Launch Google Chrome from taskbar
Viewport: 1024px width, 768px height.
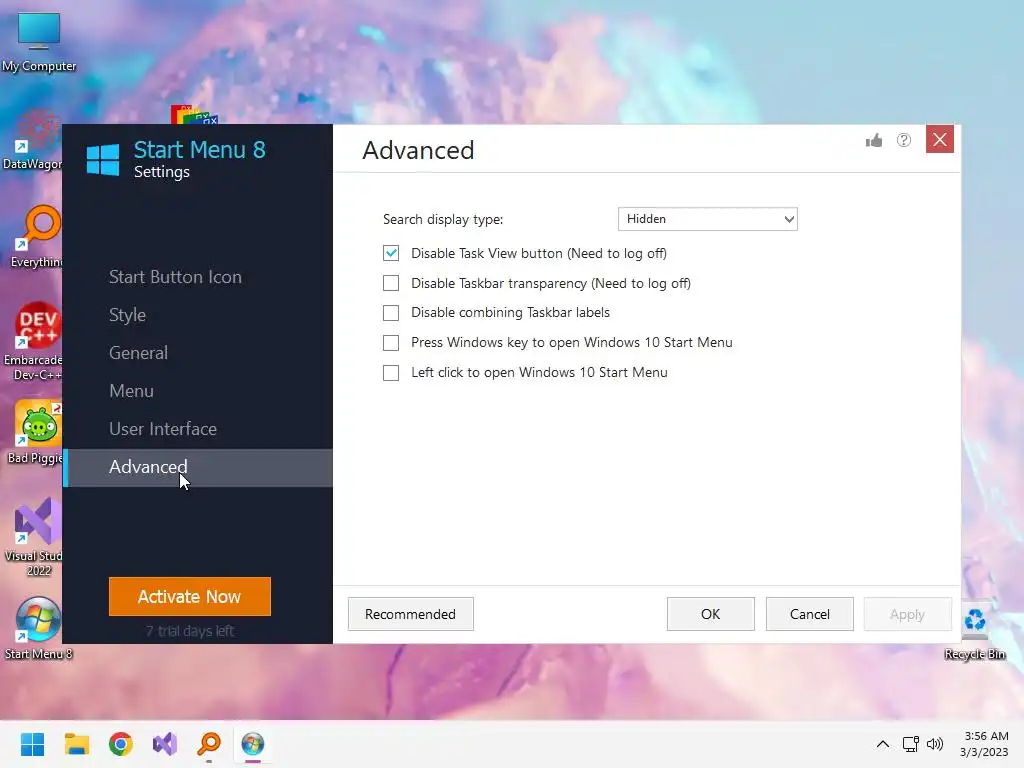(x=121, y=744)
